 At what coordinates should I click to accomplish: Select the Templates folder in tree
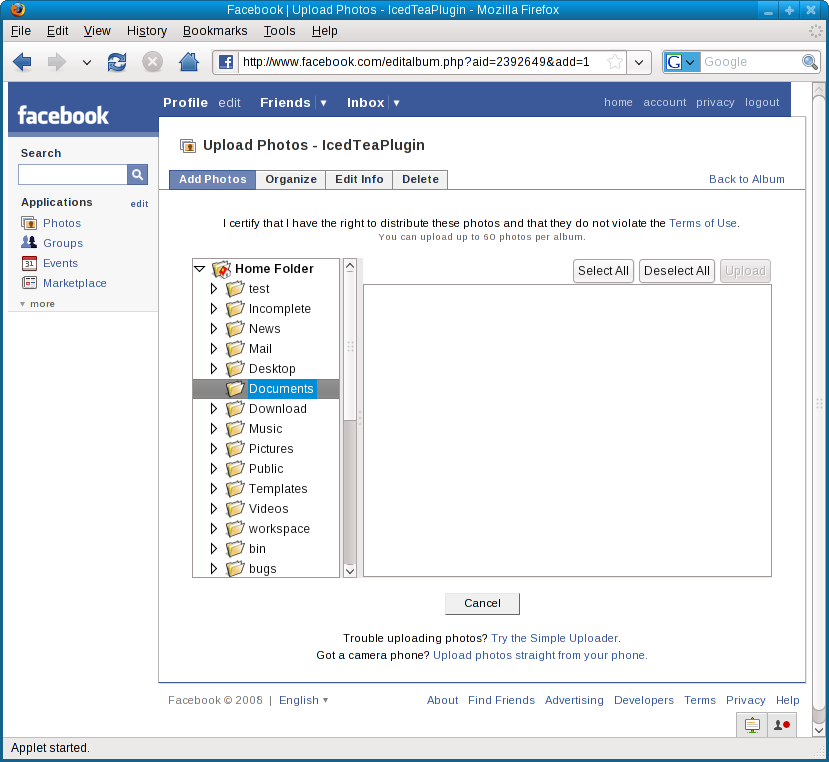point(278,489)
